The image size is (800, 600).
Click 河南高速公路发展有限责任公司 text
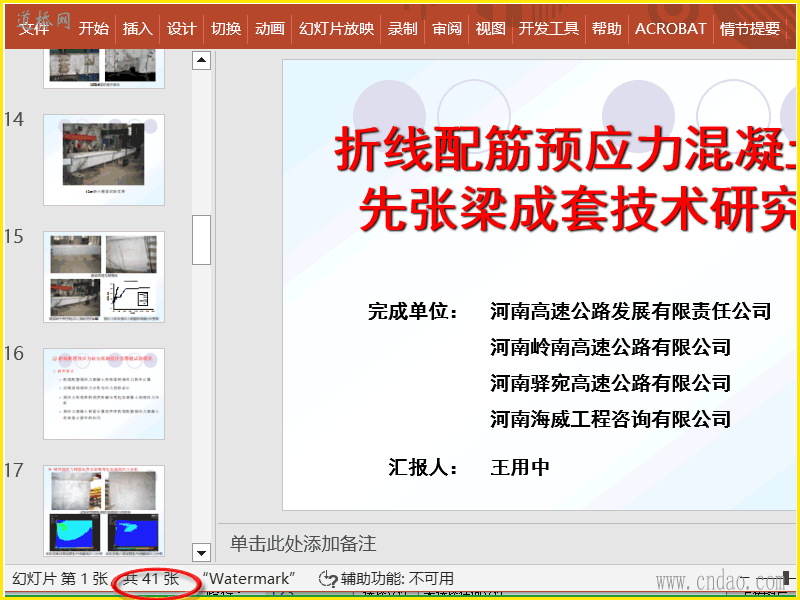[x=631, y=311]
